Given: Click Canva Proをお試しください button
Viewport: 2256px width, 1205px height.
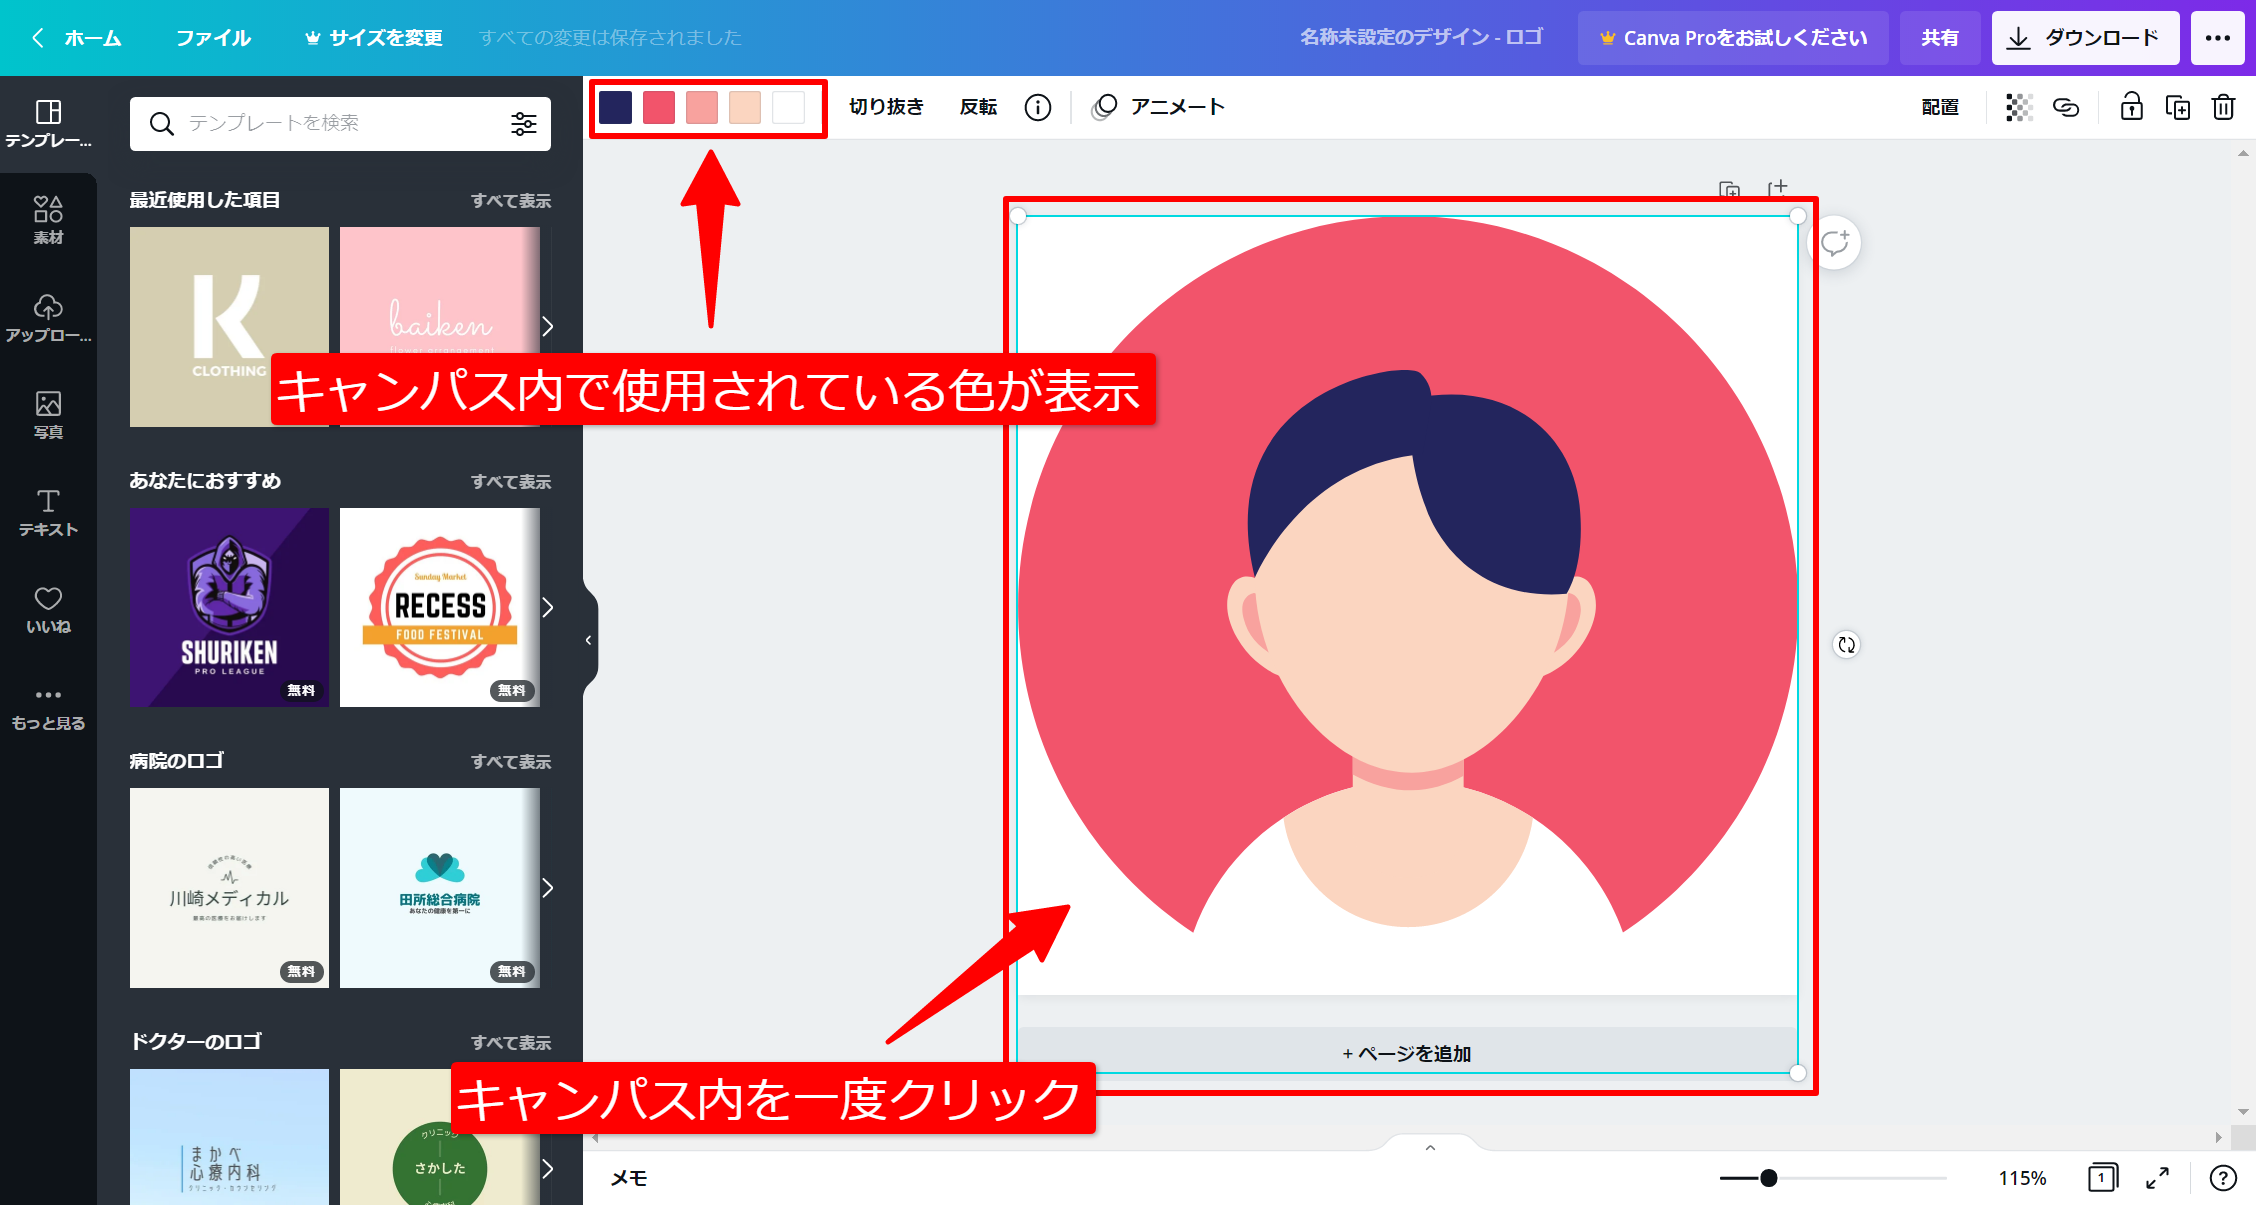Looking at the screenshot, I should (x=1733, y=38).
